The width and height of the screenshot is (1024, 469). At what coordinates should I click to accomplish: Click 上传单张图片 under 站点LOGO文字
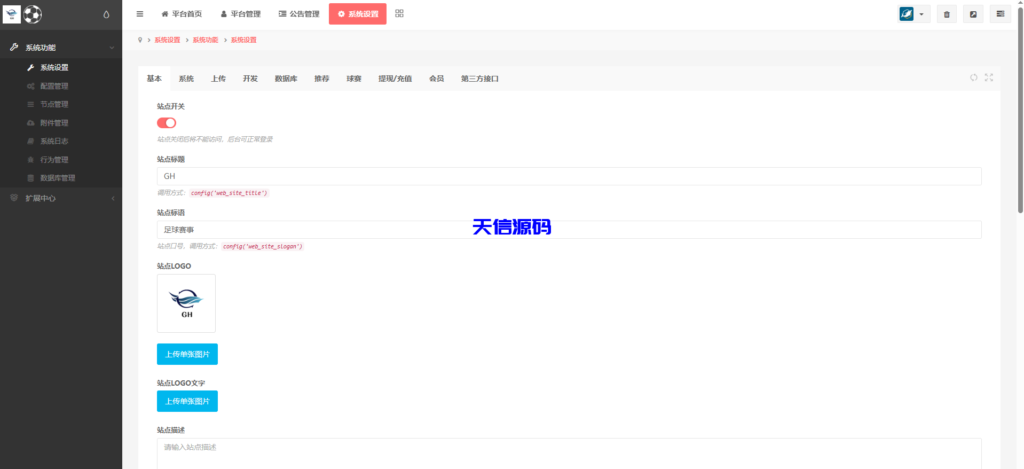[x=187, y=401]
